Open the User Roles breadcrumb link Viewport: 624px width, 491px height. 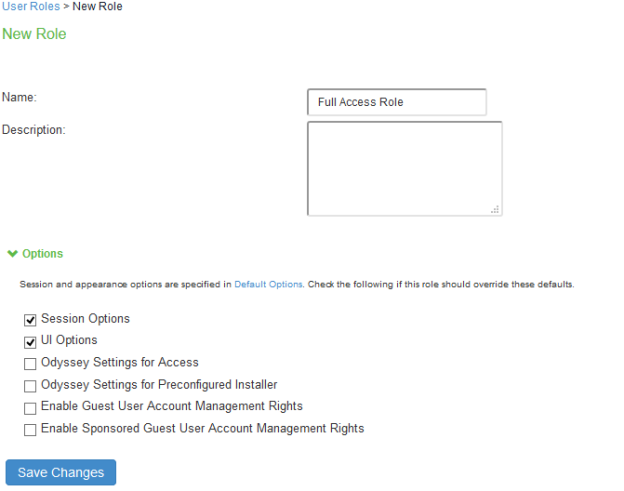31,6
